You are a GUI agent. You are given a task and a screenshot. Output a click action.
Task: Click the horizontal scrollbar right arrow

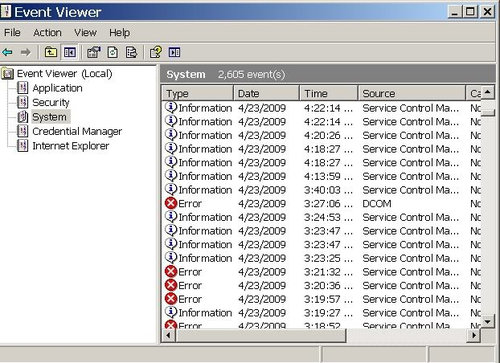[x=474, y=335]
